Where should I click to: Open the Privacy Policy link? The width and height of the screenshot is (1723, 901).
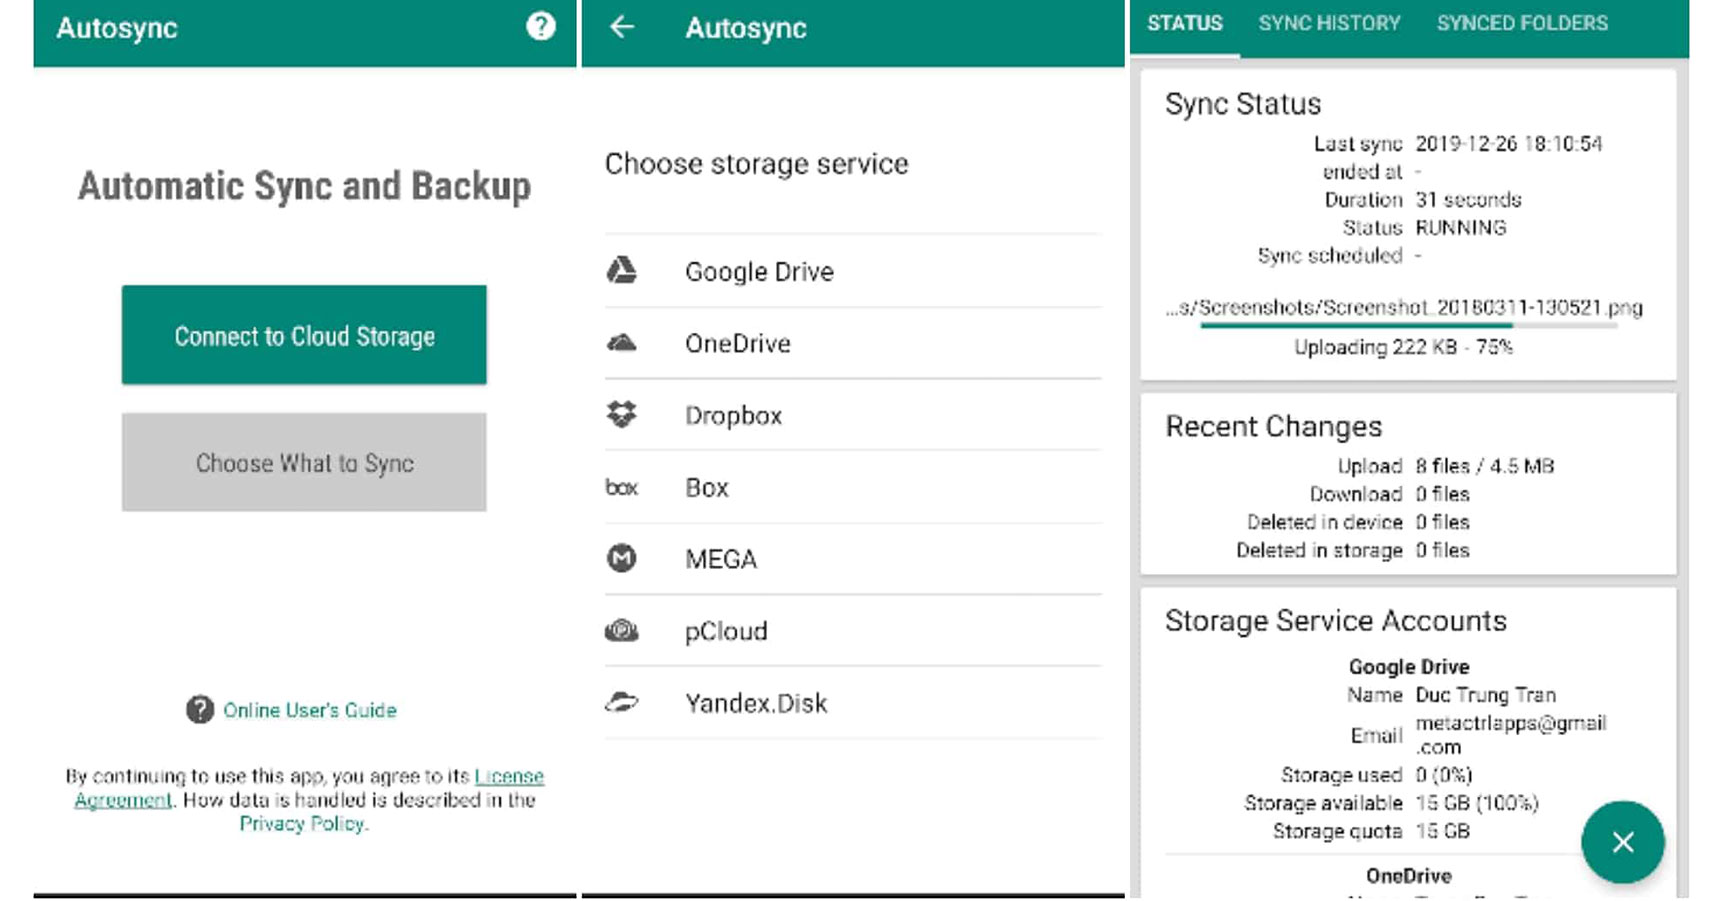[x=304, y=823]
